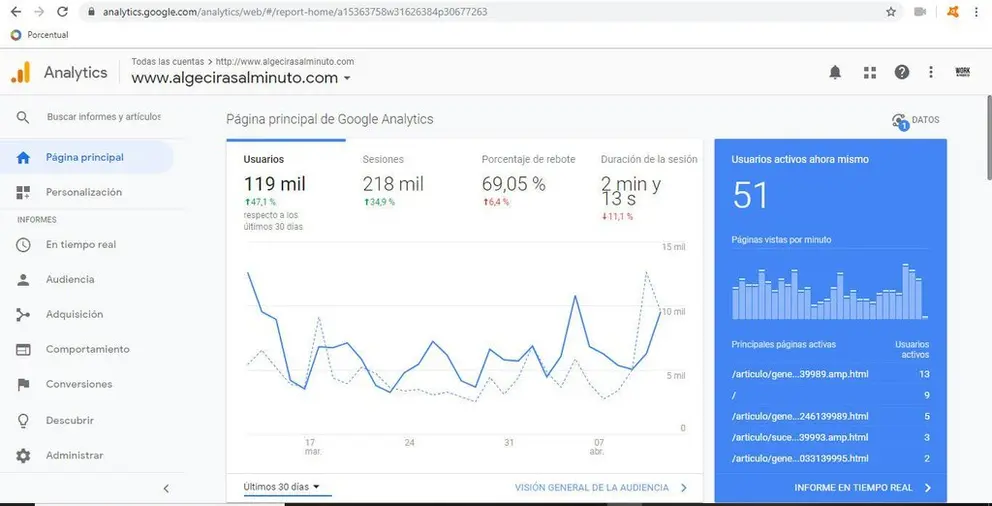Collapse the left sidebar with chevron
The image size is (992, 506).
[166, 488]
